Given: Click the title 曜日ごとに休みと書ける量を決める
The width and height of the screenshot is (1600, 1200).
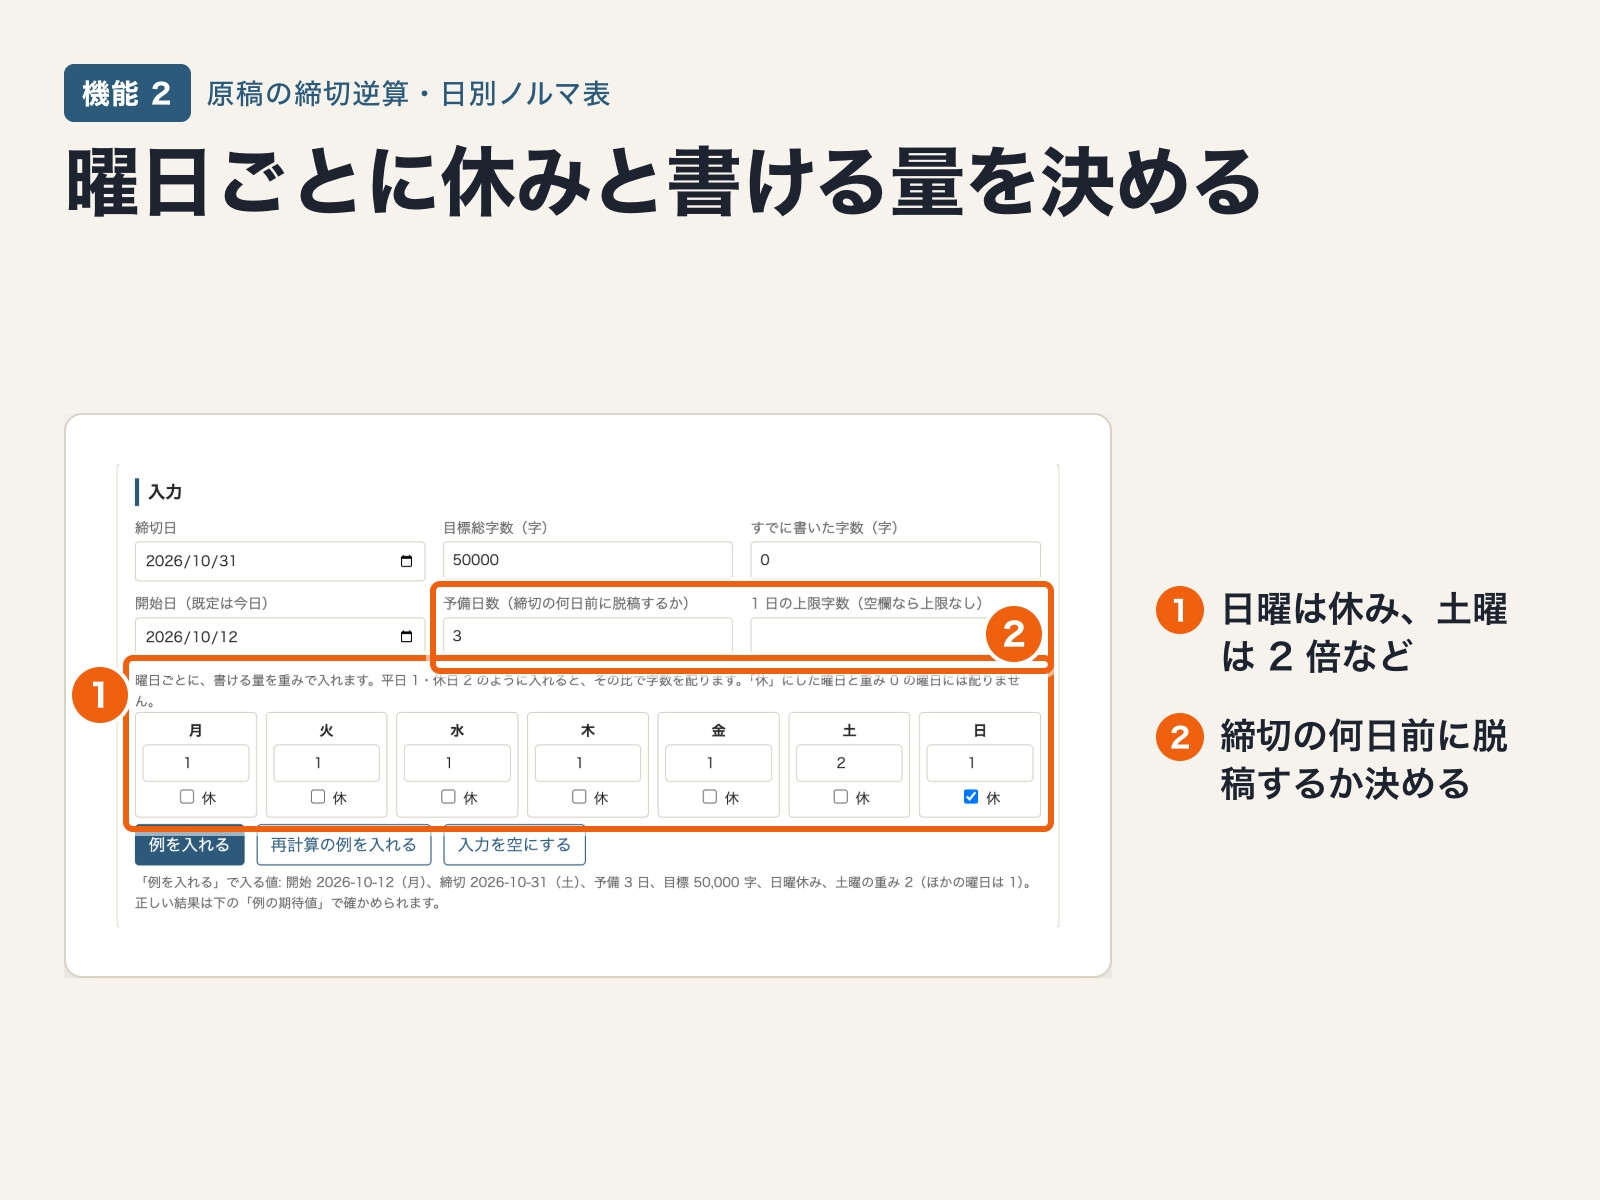Looking at the screenshot, I should tap(664, 182).
